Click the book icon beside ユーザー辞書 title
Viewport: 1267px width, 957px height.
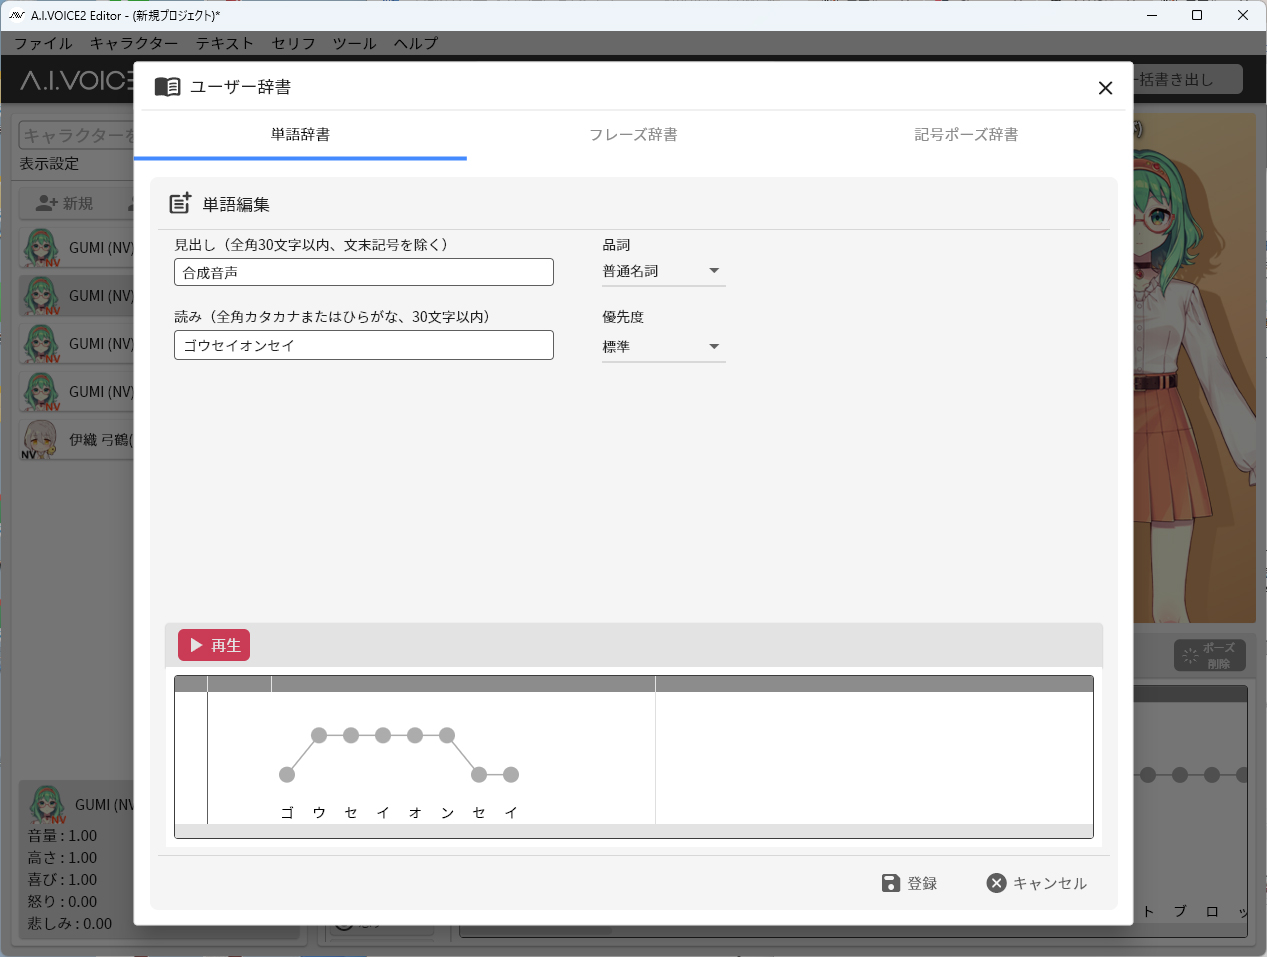pos(167,87)
